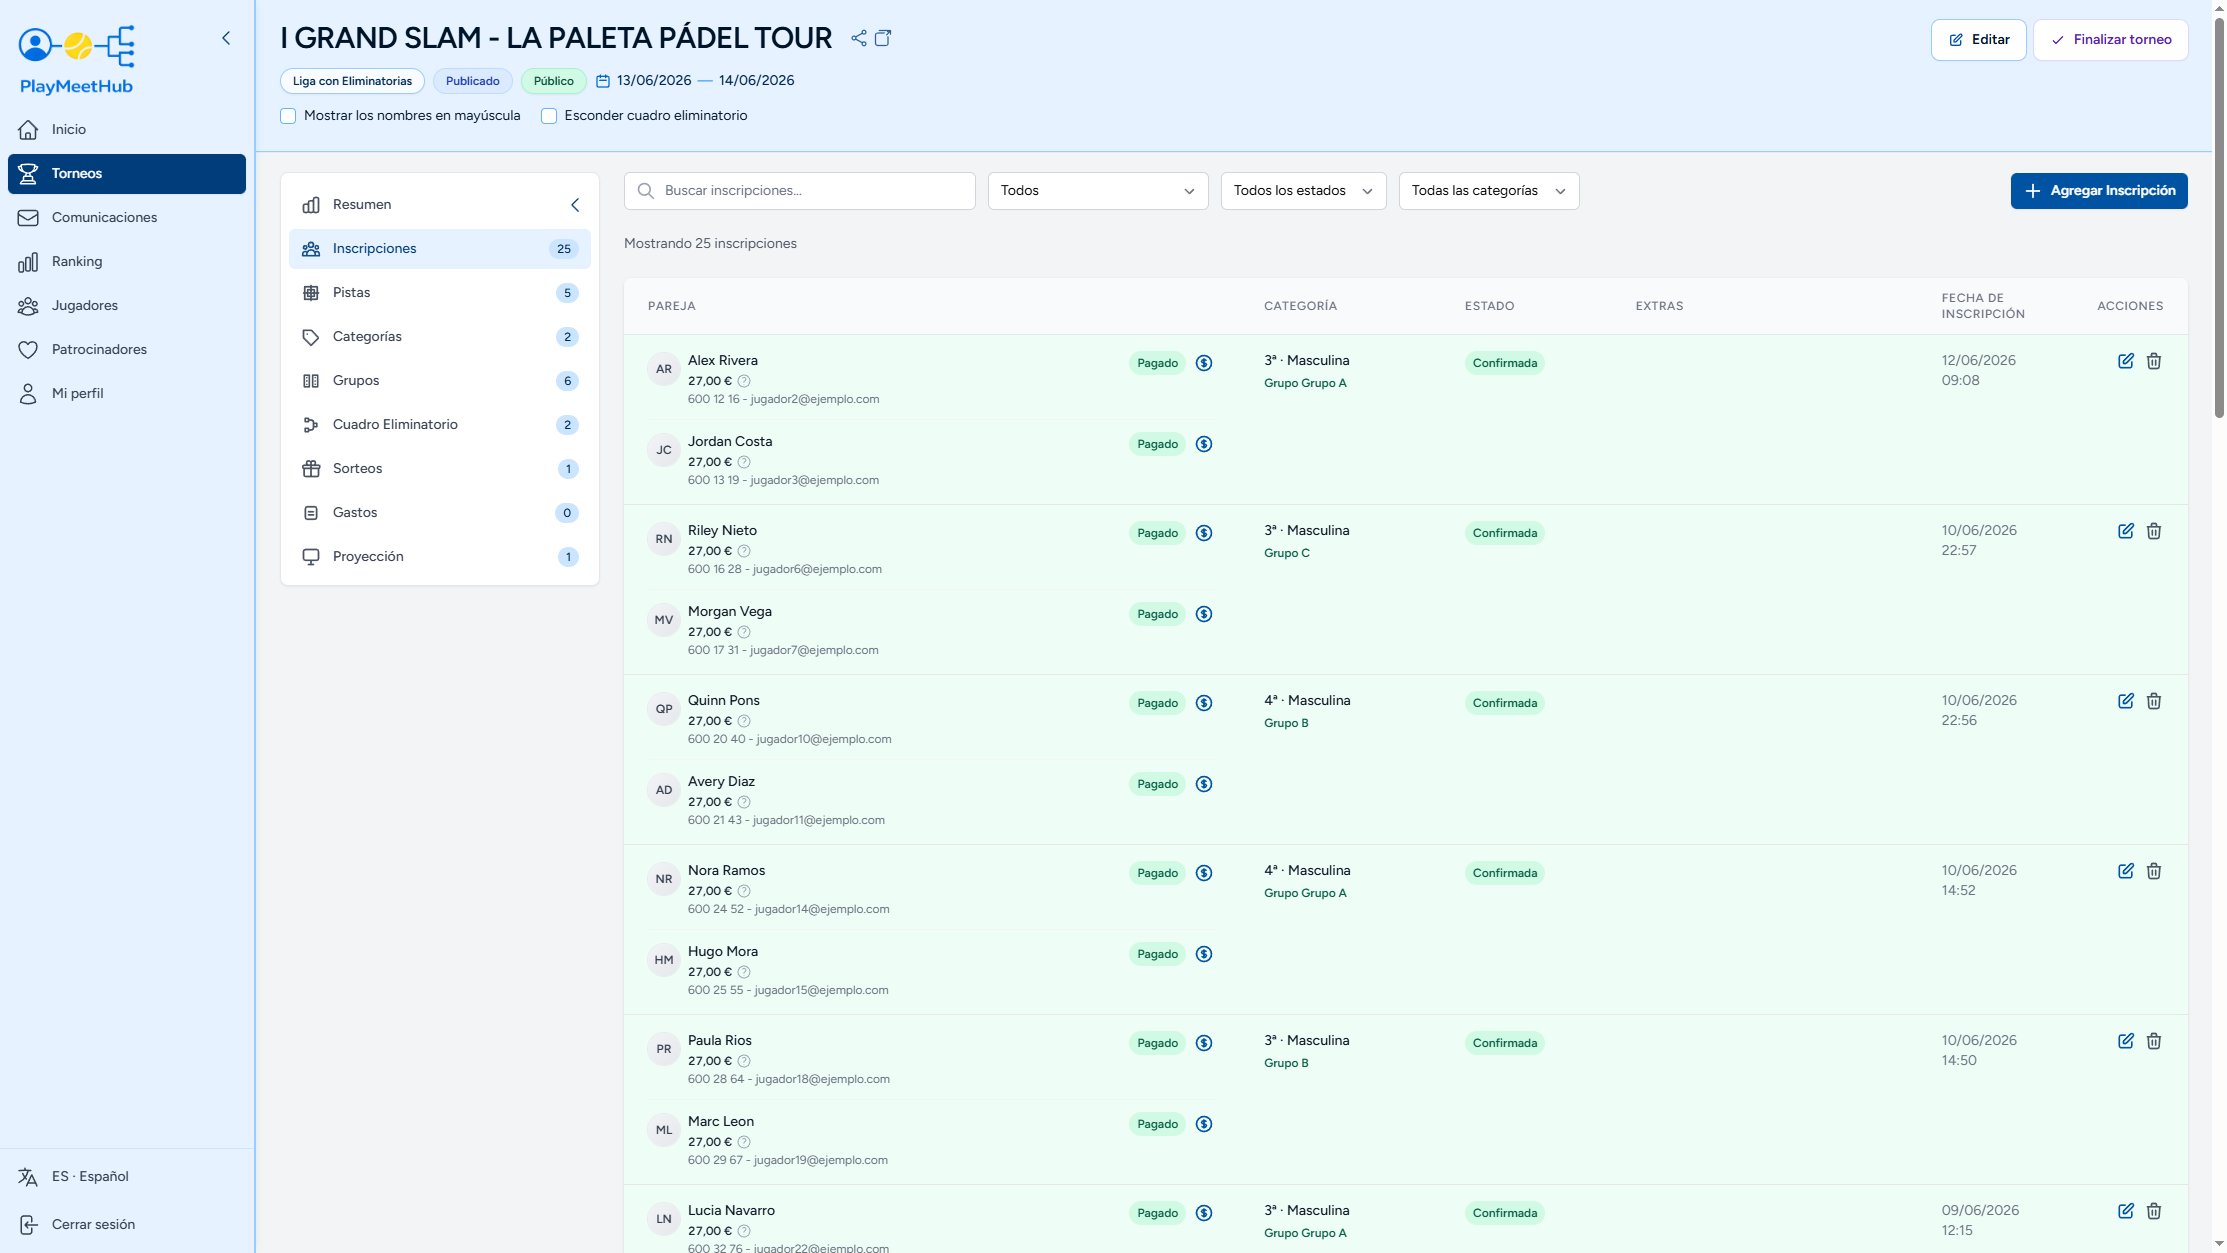Switch to Cuadro Eliminatorio section

click(440, 425)
